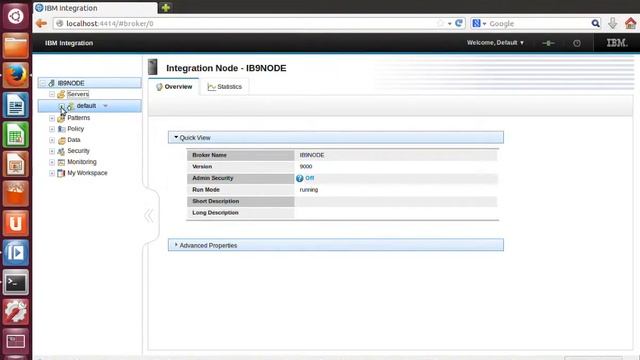Click the IBM logo in header

click(x=617, y=43)
